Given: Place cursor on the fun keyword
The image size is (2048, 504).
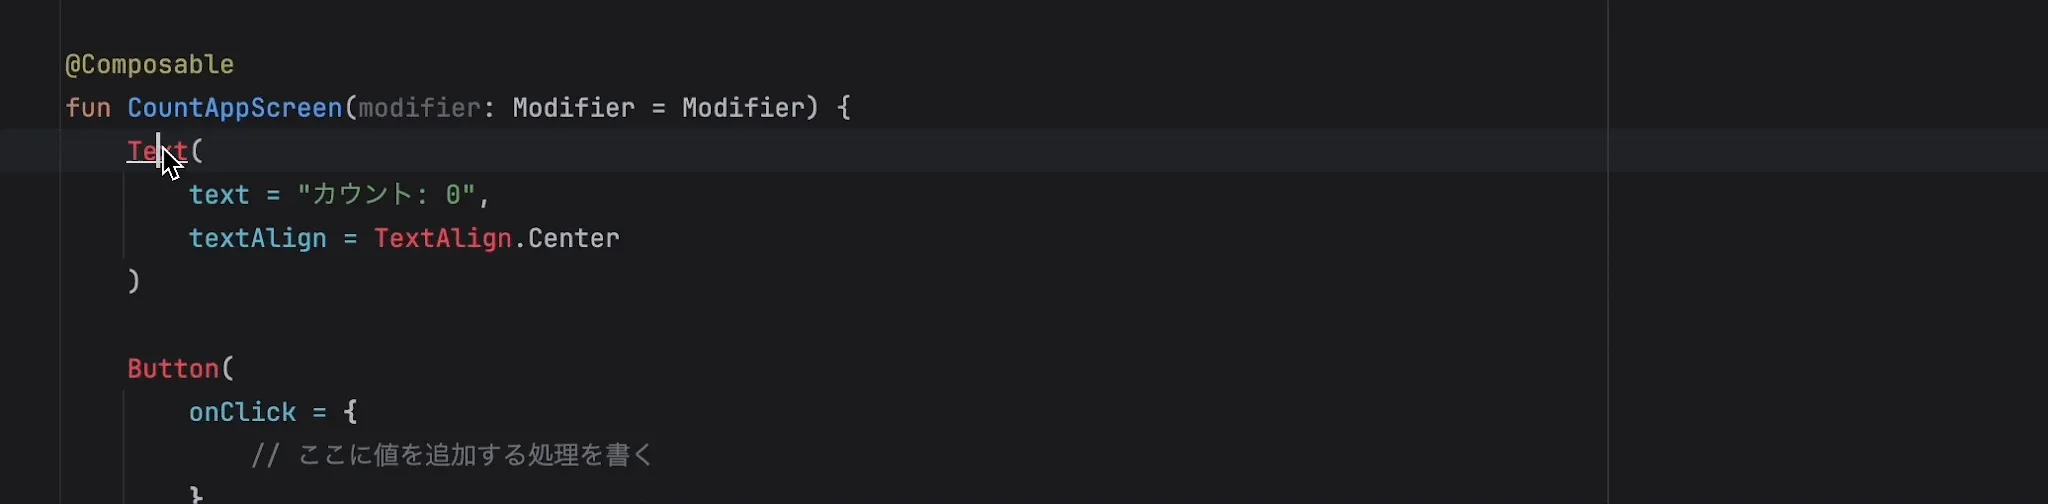Looking at the screenshot, I should pos(88,108).
